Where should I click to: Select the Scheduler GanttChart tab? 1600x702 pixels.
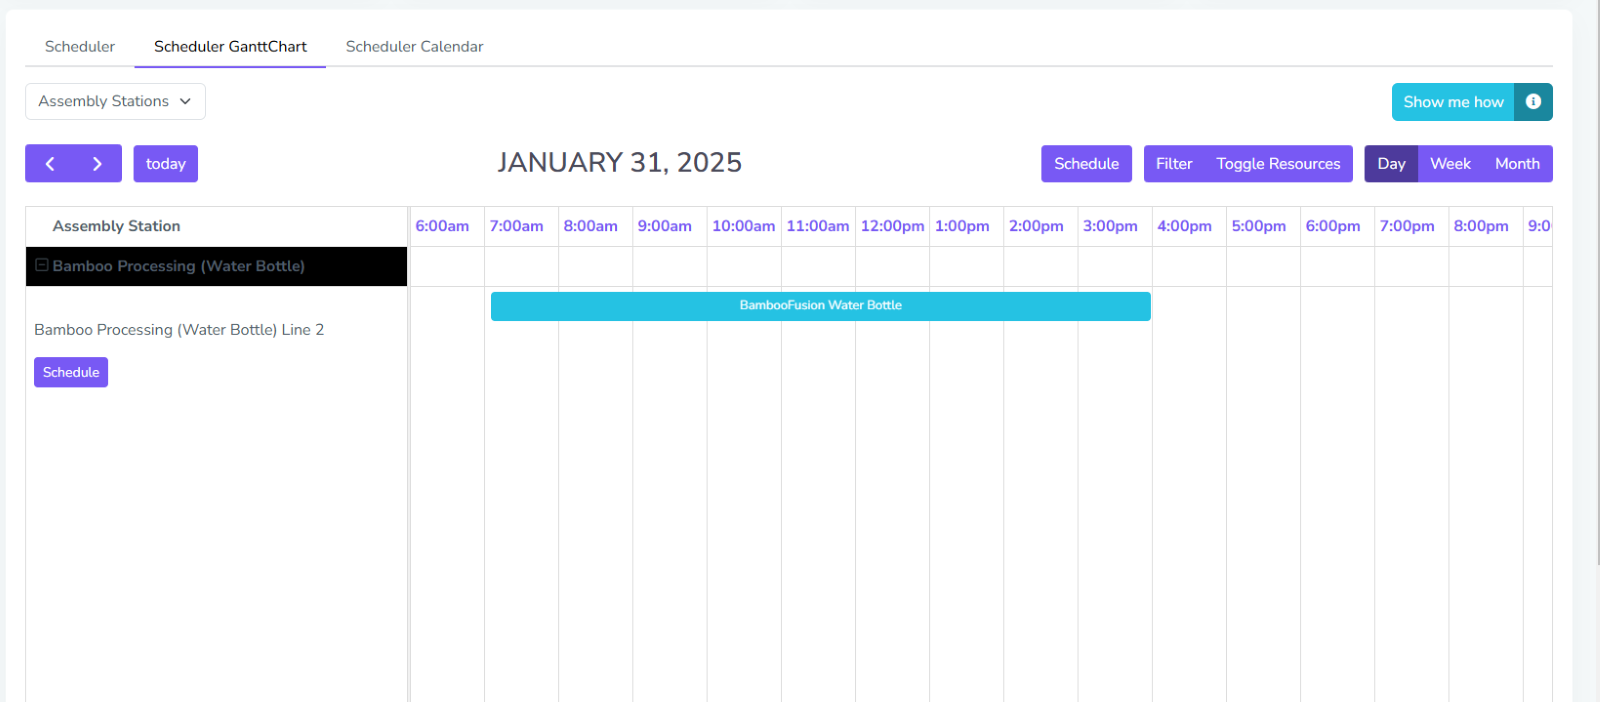point(230,47)
